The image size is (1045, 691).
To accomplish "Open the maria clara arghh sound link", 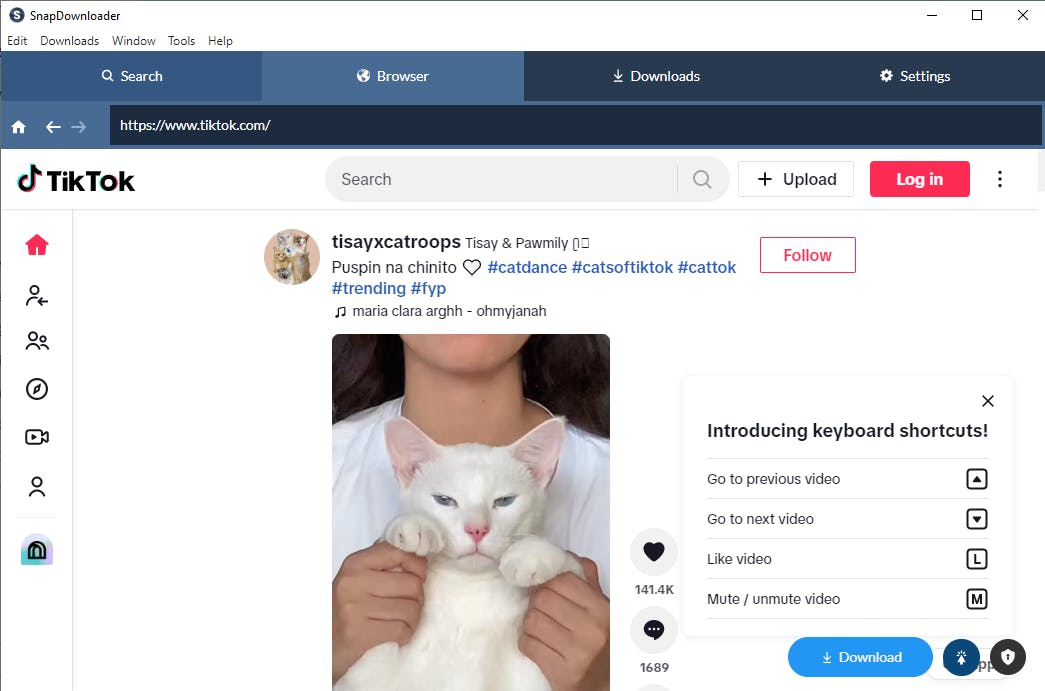I will coord(440,311).
